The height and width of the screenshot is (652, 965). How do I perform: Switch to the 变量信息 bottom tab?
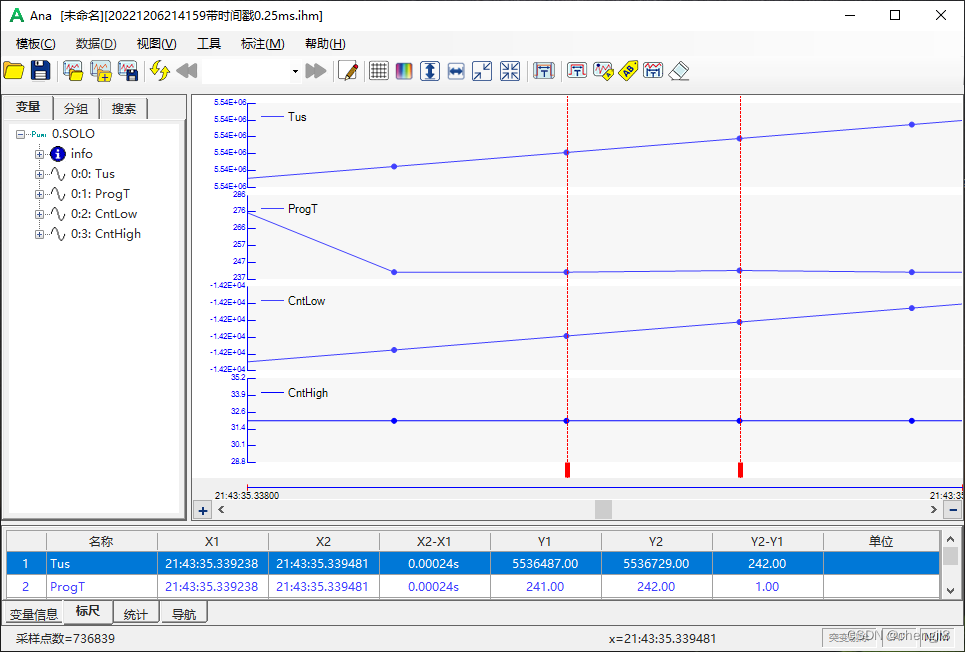point(34,614)
